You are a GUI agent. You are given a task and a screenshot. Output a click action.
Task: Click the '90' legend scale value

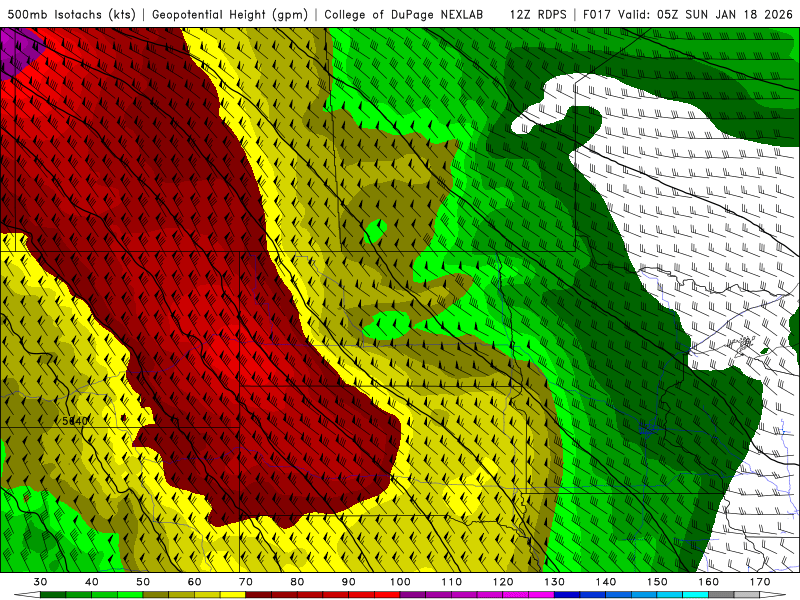click(348, 582)
